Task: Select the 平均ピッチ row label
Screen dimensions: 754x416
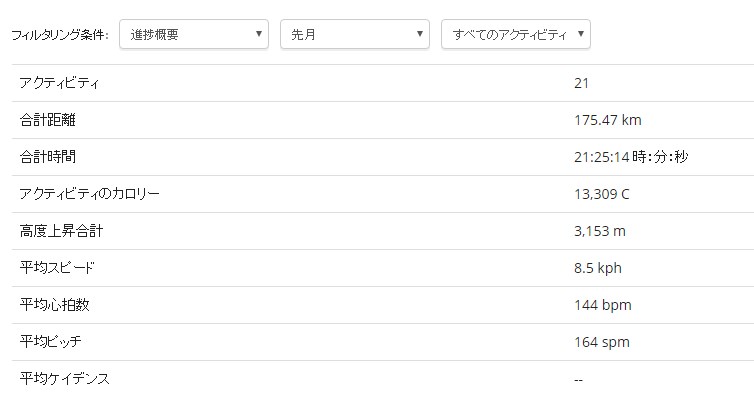Action: (50, 342)
